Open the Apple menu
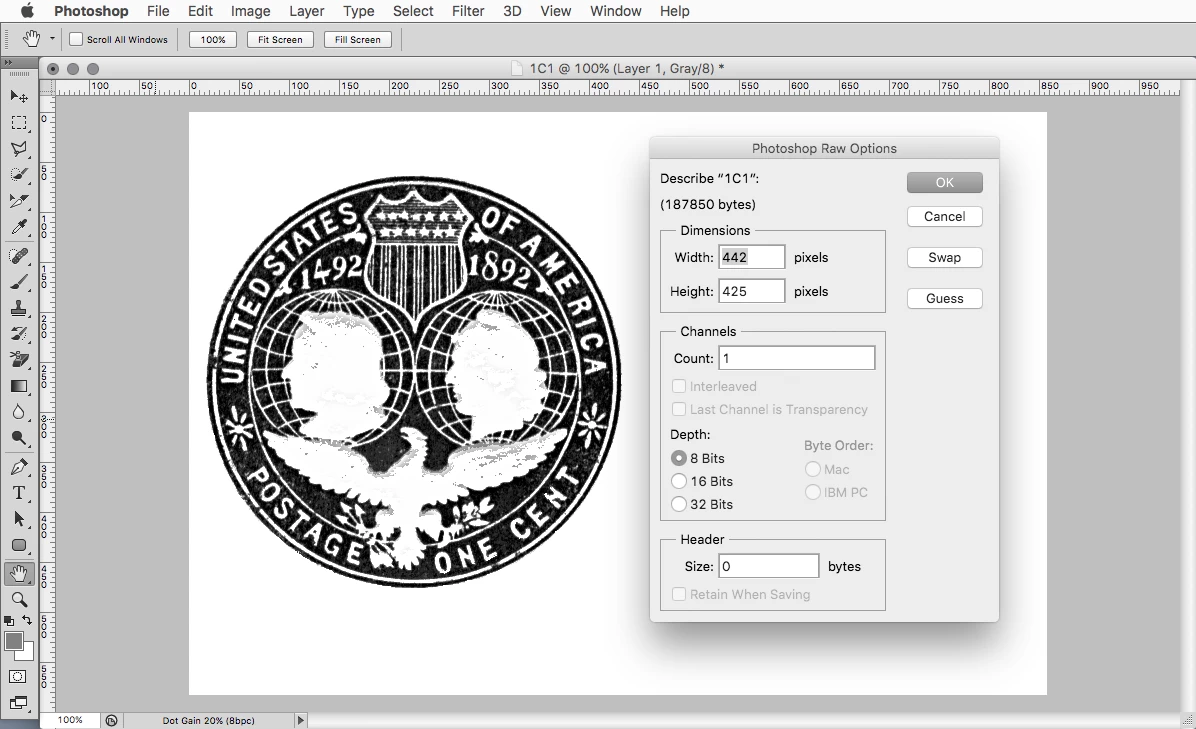 (27, 11)
